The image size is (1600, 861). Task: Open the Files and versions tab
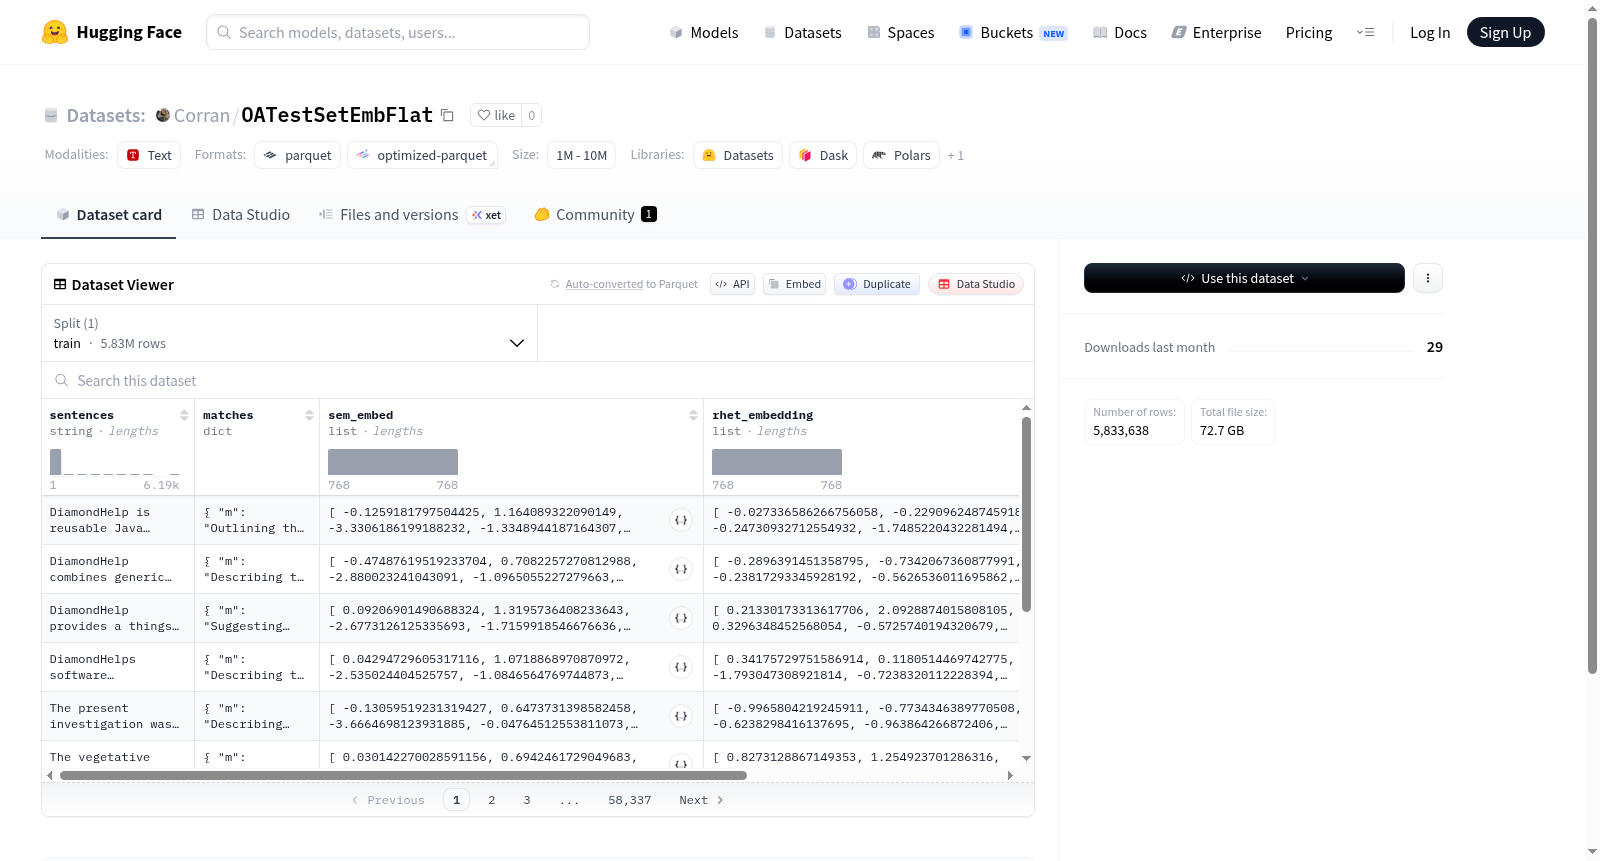click(412, 215)
